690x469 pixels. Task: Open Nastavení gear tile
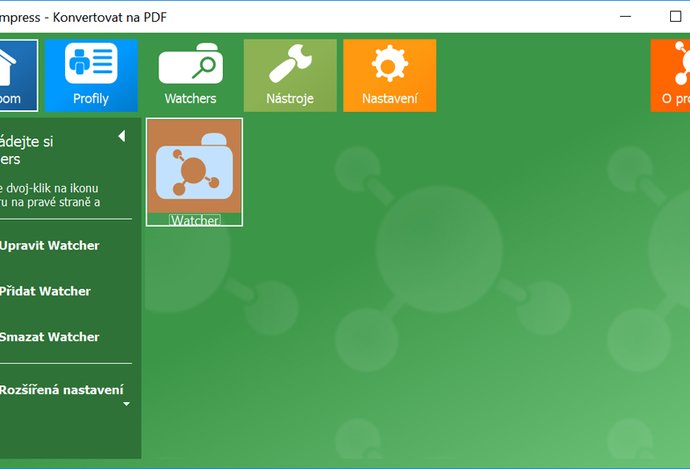point(389,75)
